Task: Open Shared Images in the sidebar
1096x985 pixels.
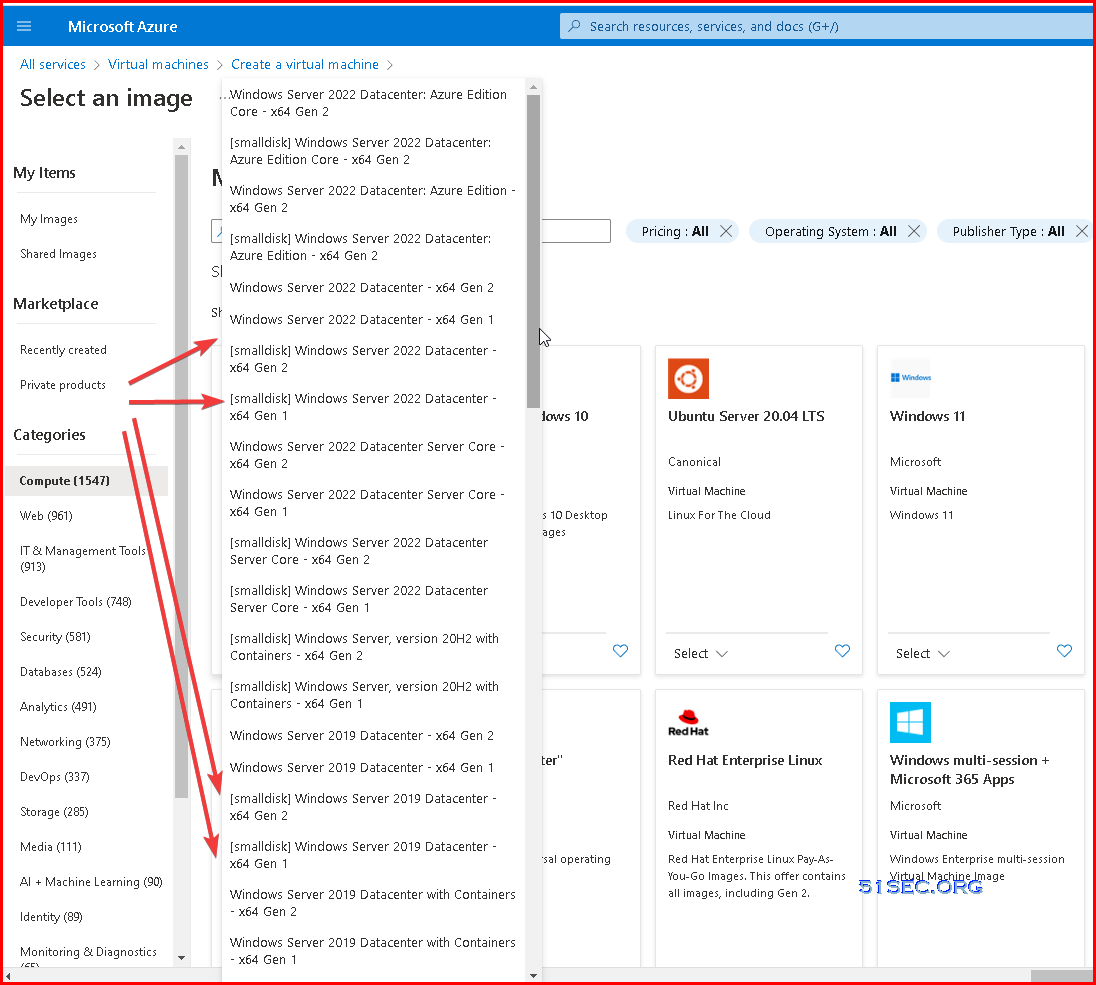Action: [x=59, y=254]
